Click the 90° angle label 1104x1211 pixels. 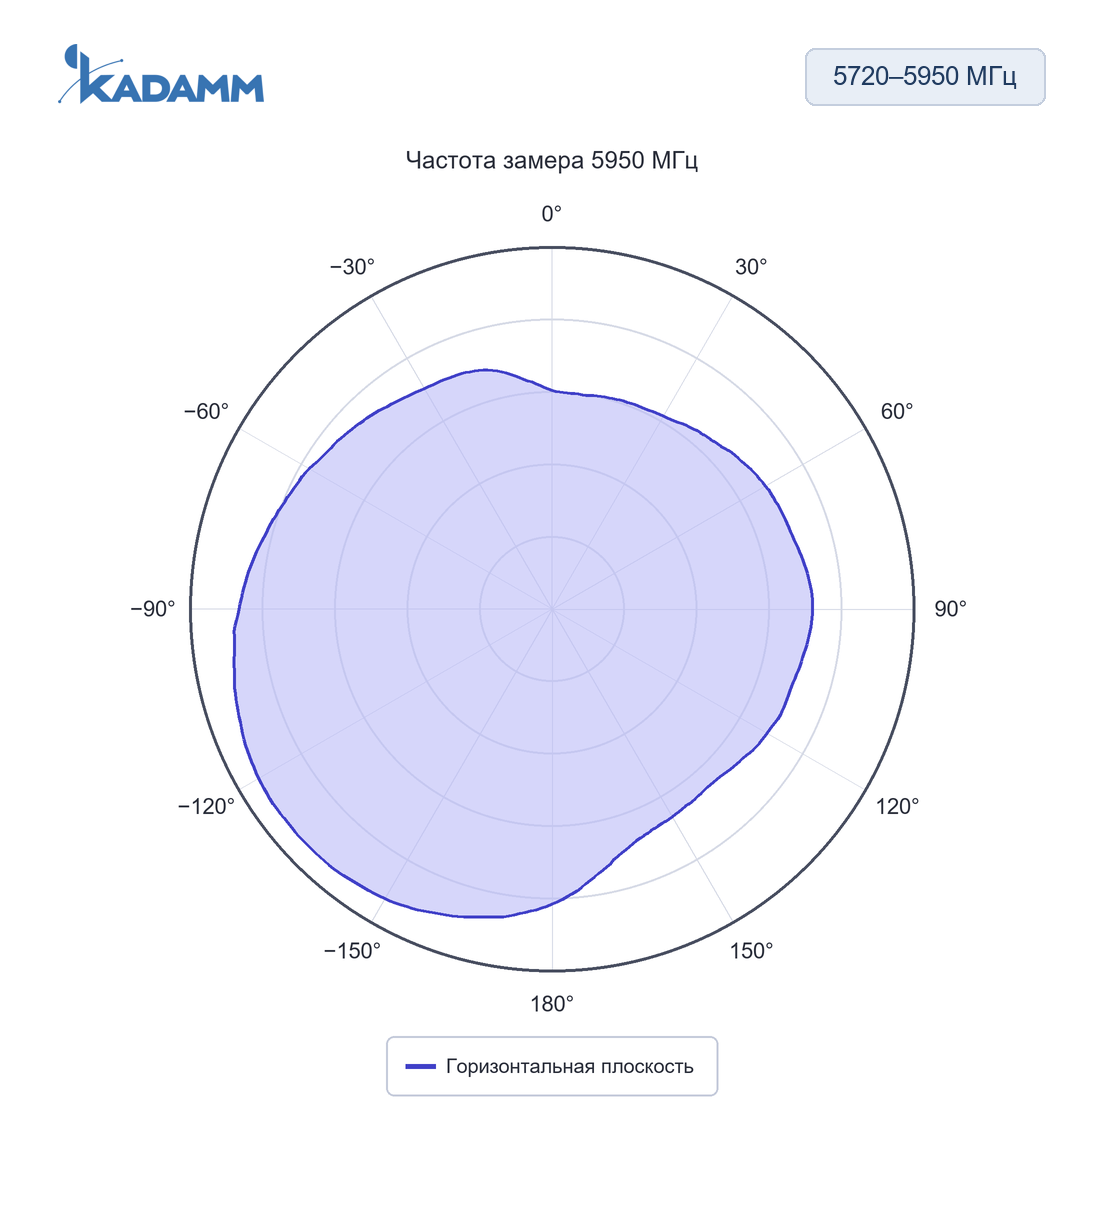(x=950, y=609)
